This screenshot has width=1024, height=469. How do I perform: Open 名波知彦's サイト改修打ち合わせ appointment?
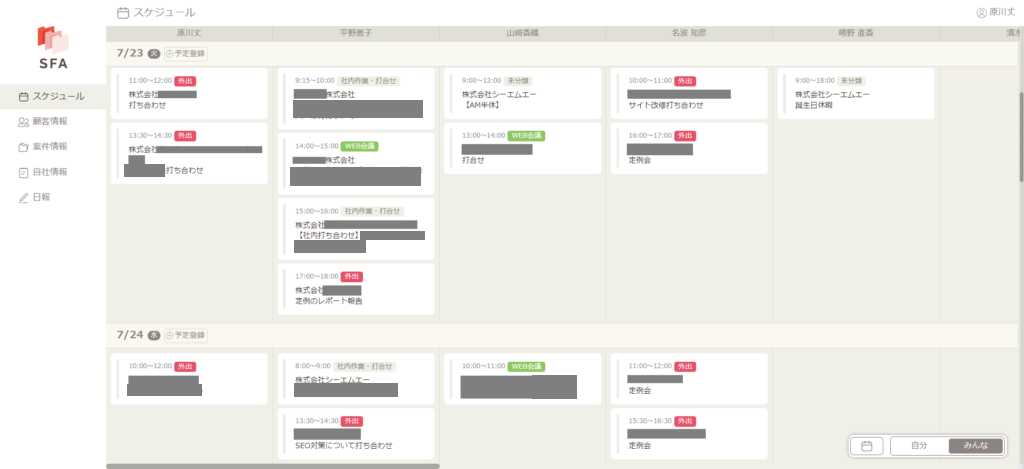click(x=689, y=93)
